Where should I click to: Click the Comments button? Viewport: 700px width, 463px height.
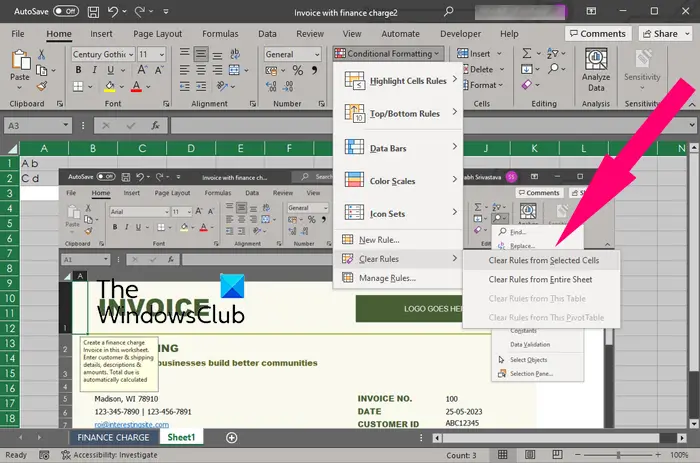(x=598, y=34)
